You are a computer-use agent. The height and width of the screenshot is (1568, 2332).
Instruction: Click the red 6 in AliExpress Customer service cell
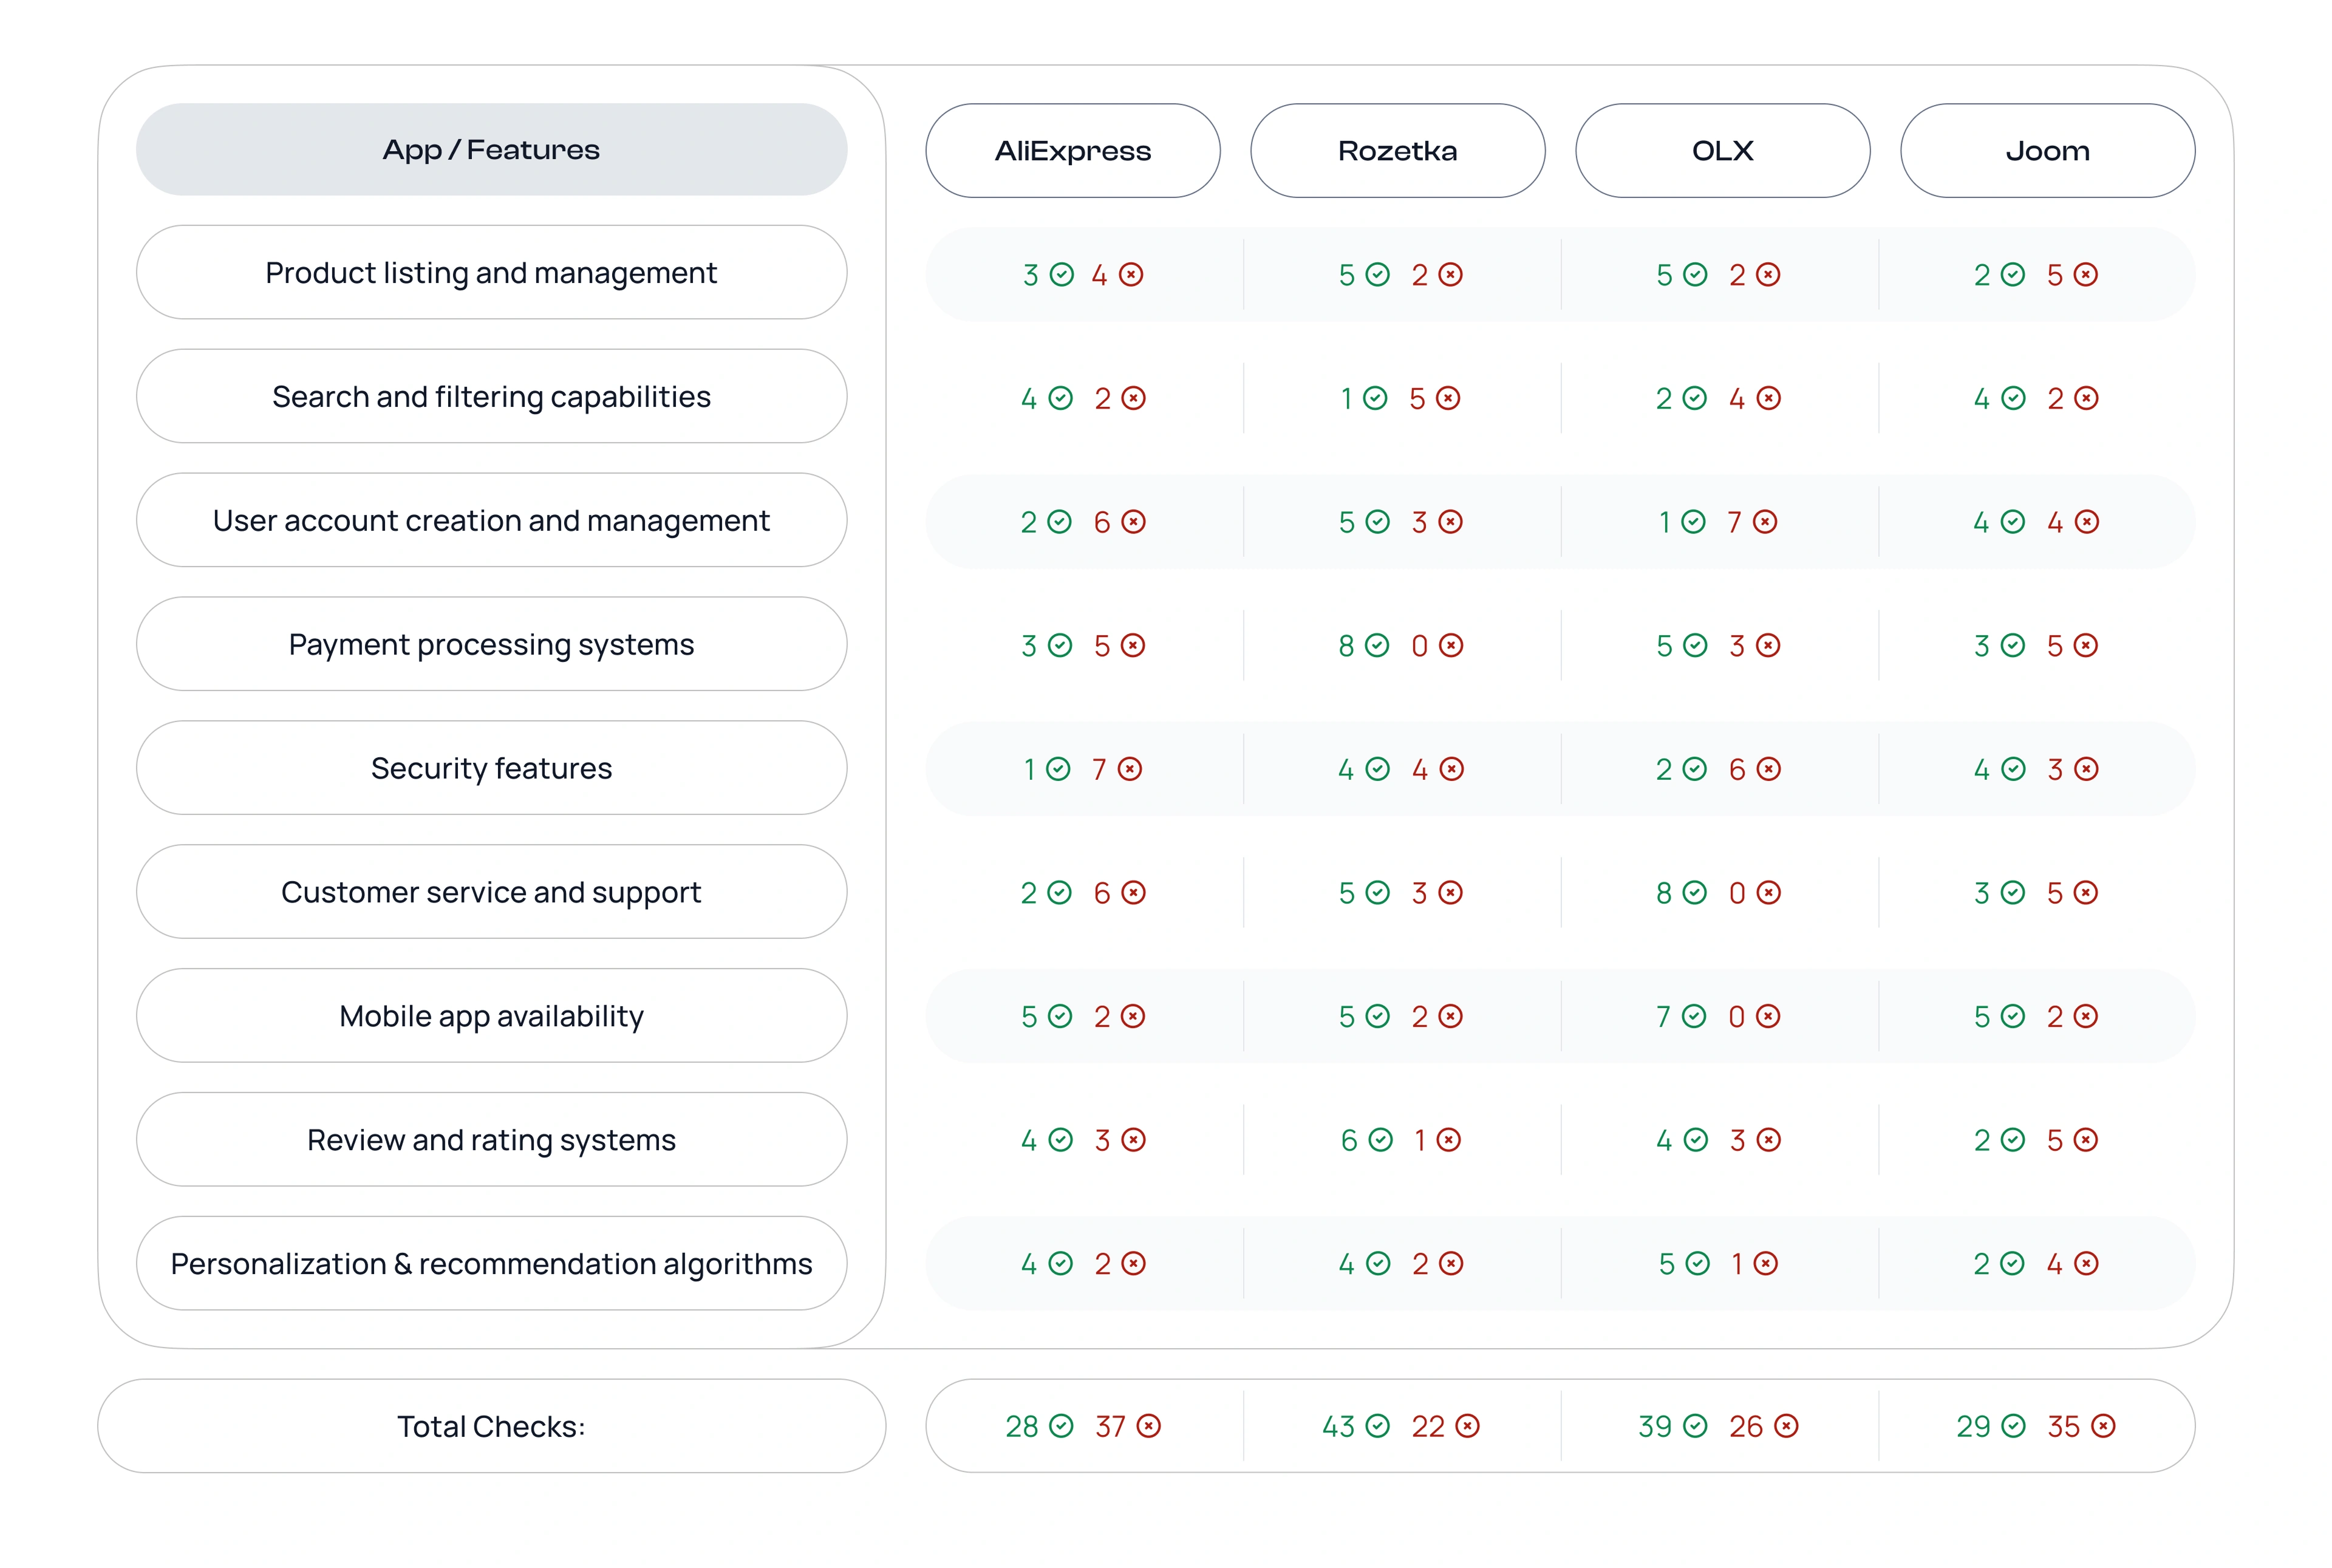1102,893
